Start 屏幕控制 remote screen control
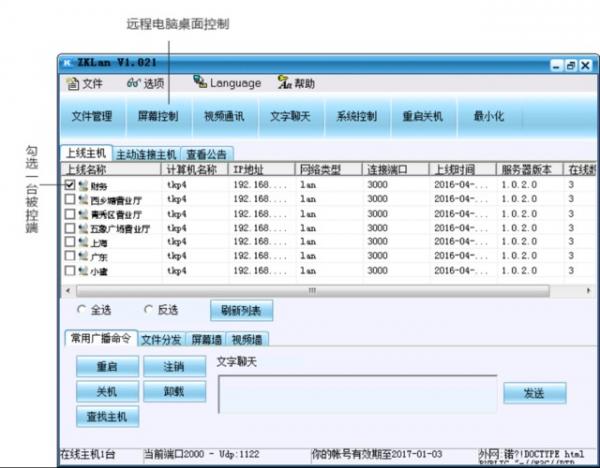This screenshot has width=600, height=468. tap(158, 116)
